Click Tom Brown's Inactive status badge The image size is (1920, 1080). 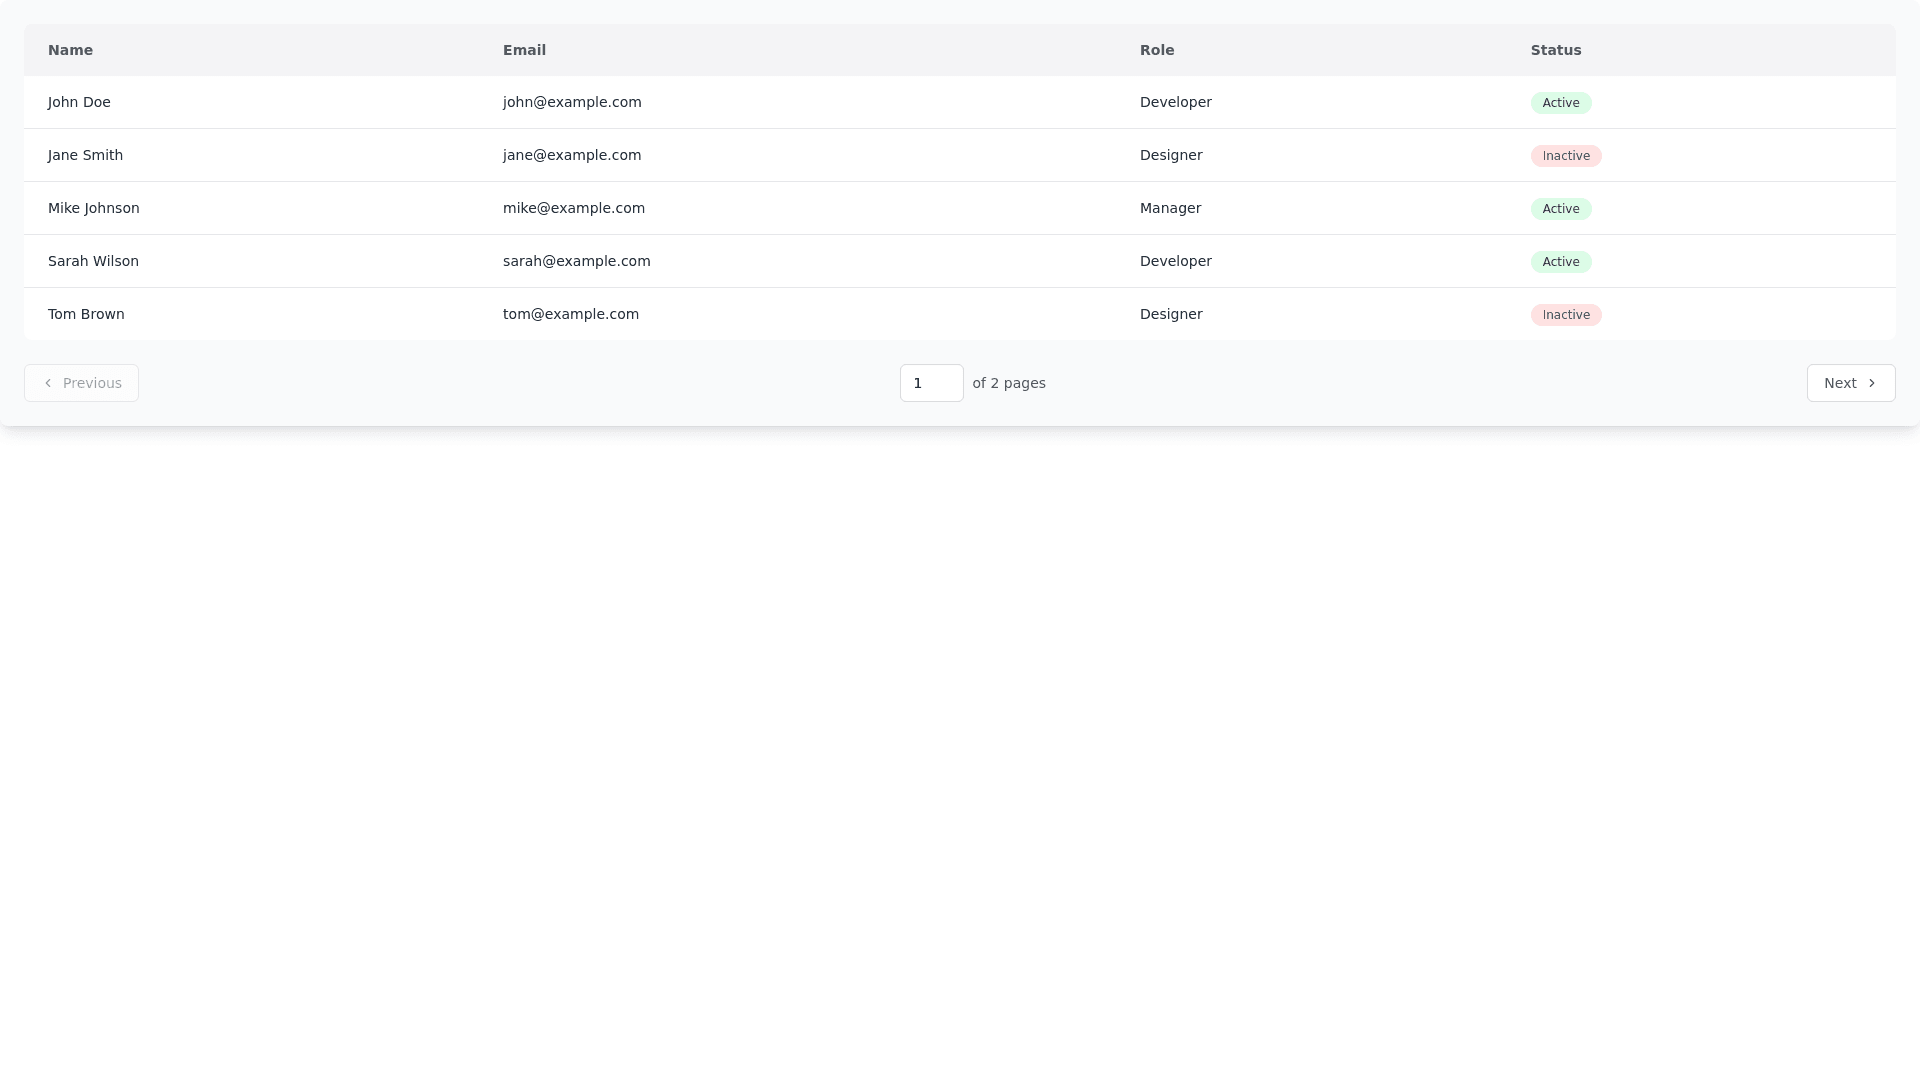(1565, 315)
